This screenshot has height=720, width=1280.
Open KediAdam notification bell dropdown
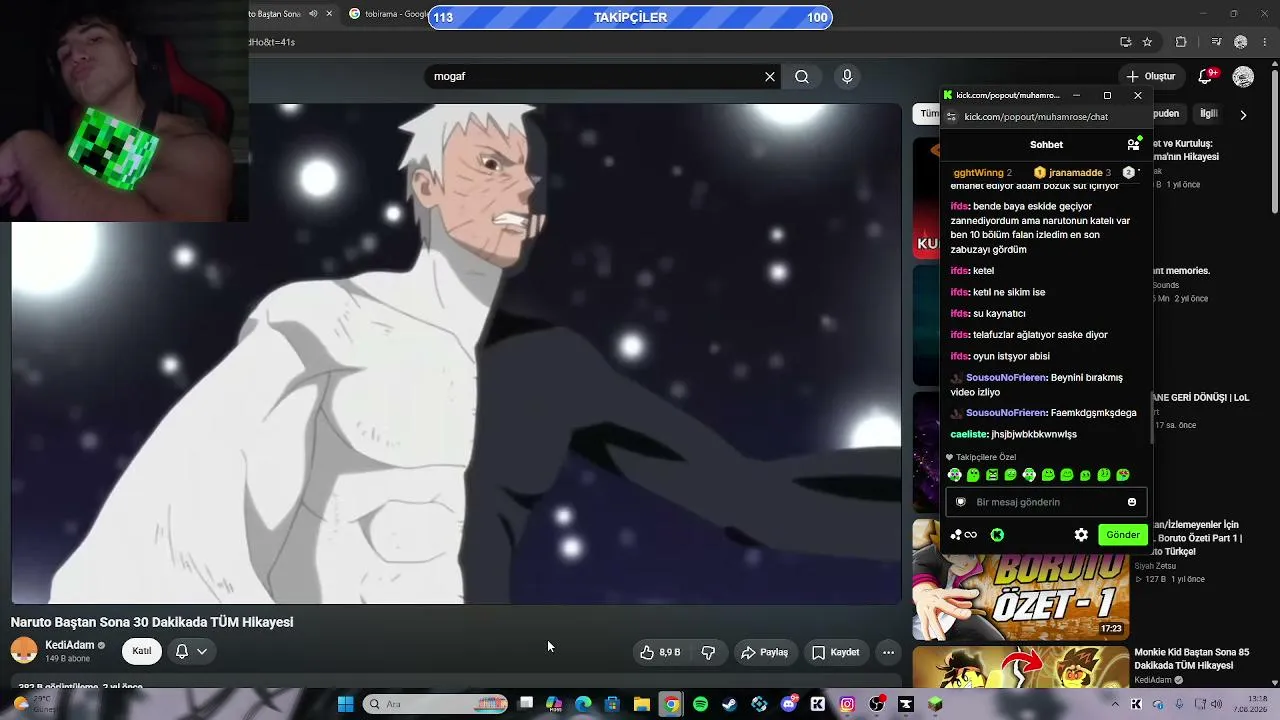(x=191, y=651)
